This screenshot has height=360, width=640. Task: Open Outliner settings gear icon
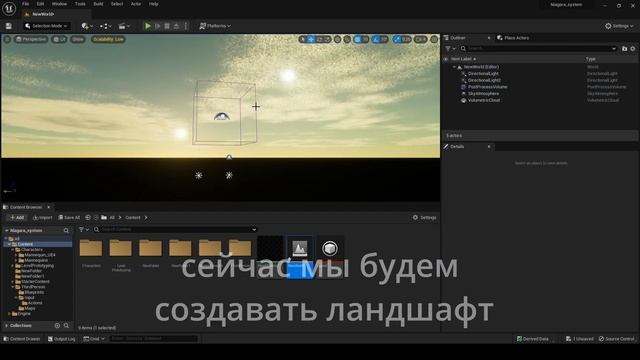tap(633, 49)
